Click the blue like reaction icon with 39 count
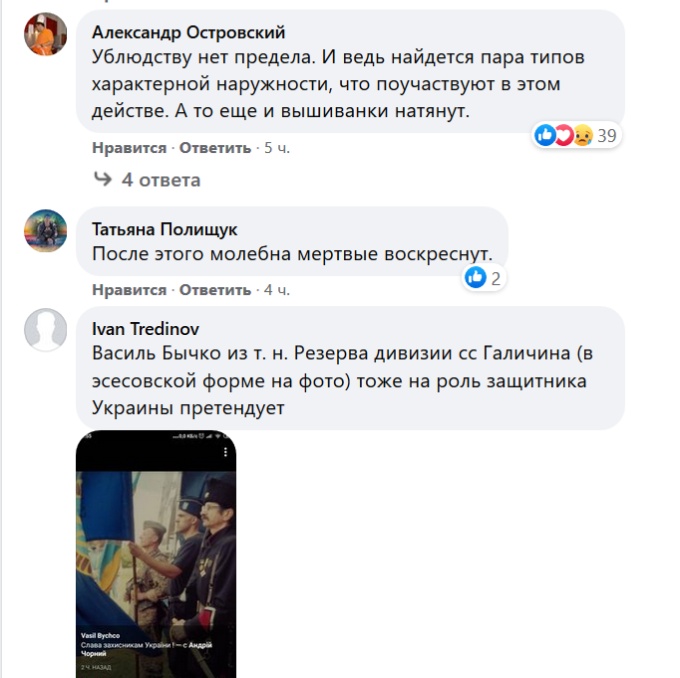 coord(545,135)
